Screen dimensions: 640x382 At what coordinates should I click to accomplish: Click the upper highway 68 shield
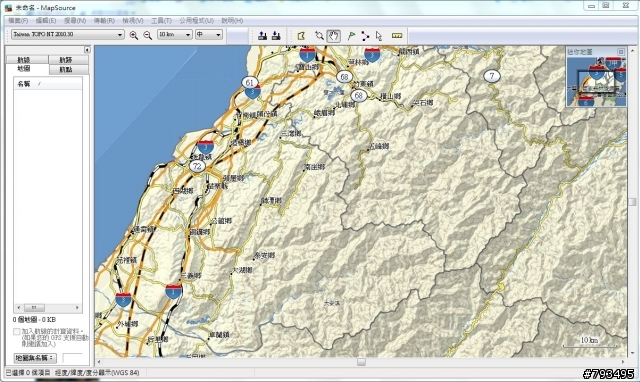[x=344, y=77]
